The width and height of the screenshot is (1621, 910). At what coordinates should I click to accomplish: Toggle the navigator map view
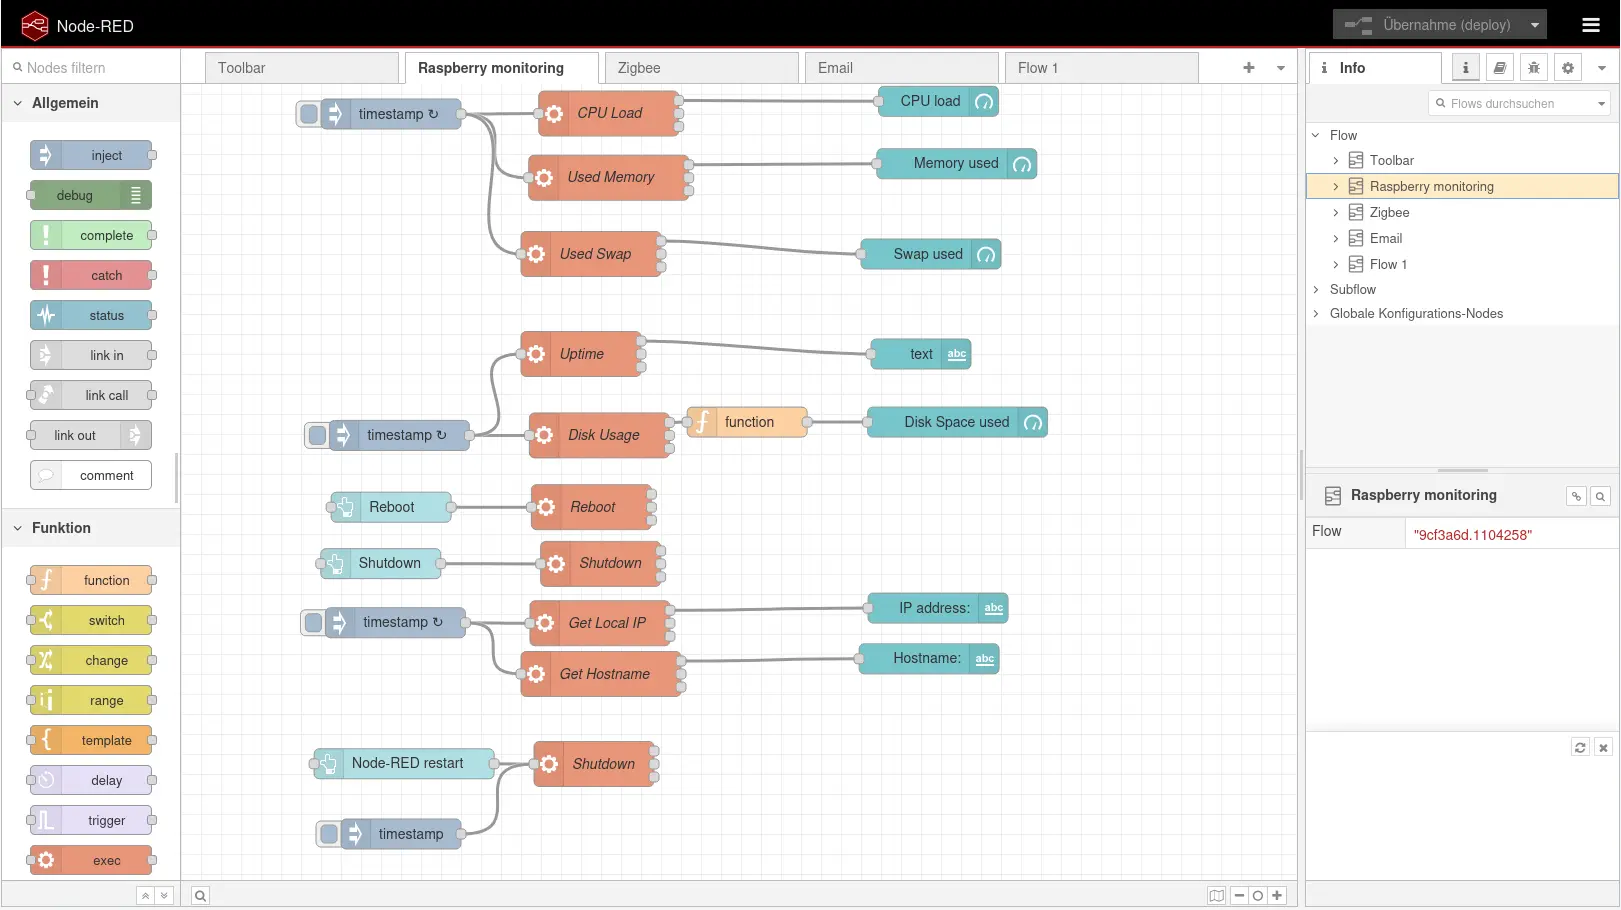pyautogui.click(x=1216, y=896)
